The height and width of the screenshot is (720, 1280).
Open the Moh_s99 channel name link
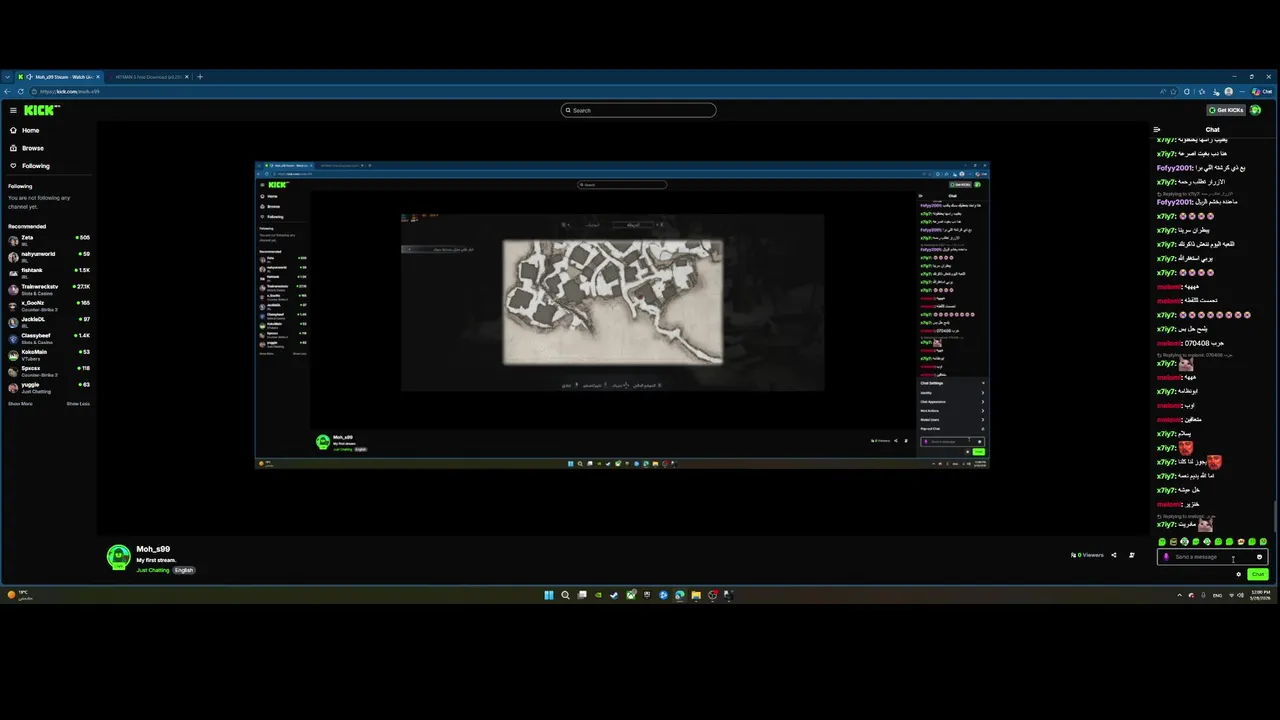153,549
